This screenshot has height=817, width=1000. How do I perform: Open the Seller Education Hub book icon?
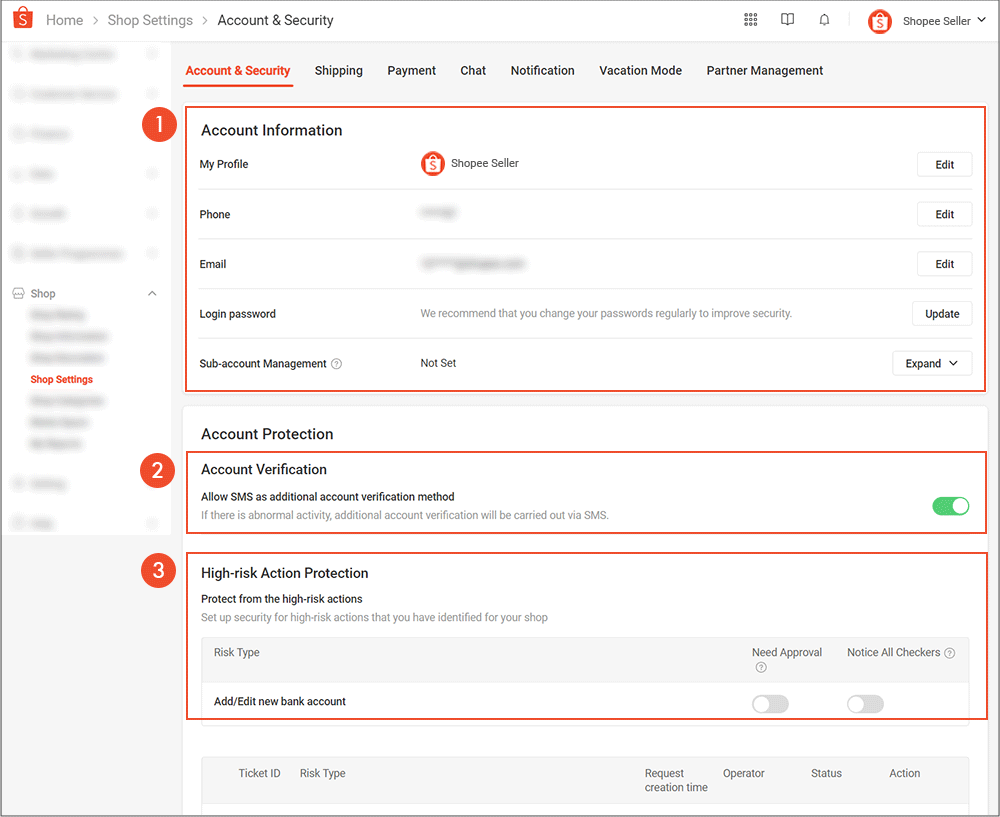point(787,19)
